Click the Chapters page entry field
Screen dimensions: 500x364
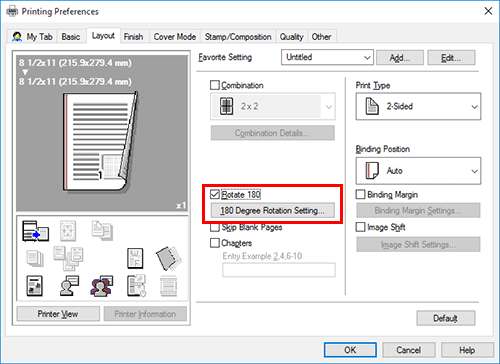coord(279,270)
